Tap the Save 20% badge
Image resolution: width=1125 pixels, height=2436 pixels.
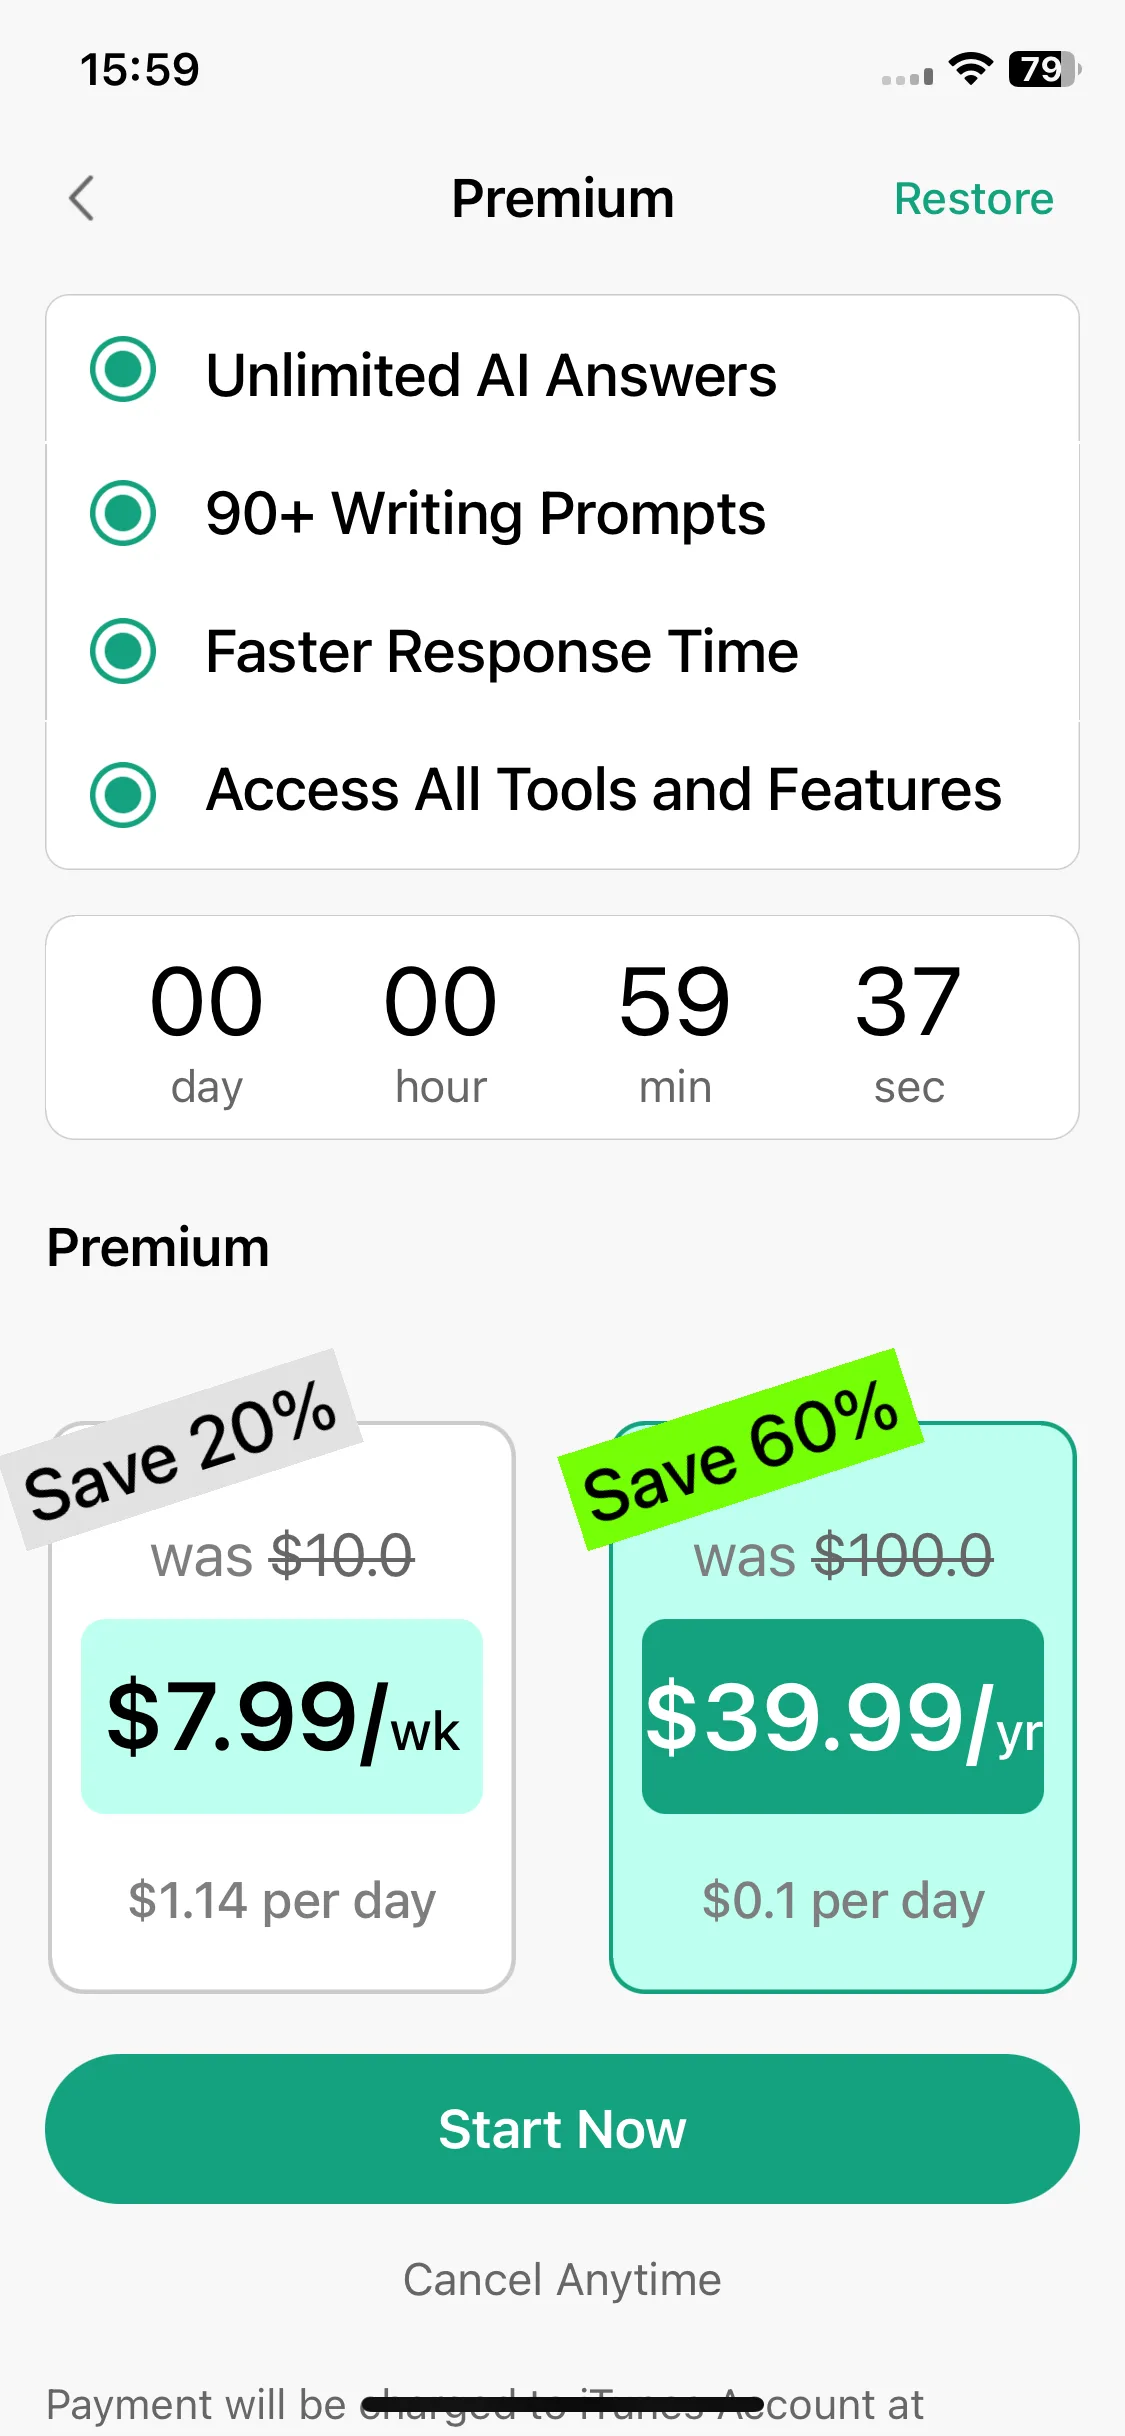pos(181,1449)
